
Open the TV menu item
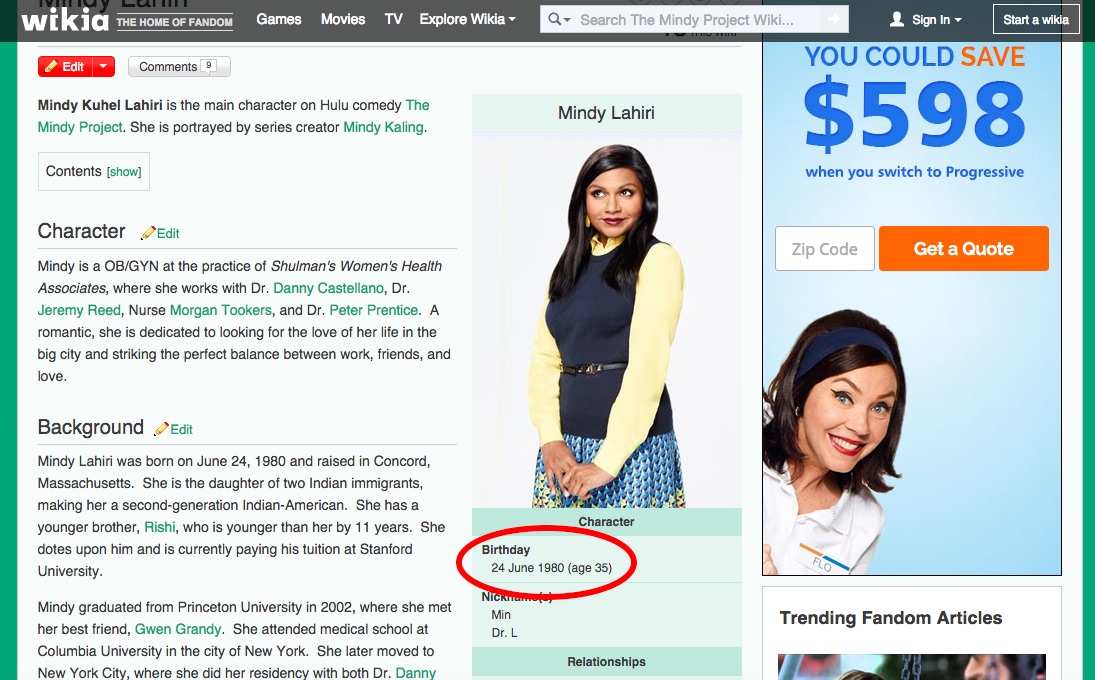click(393, 20)
